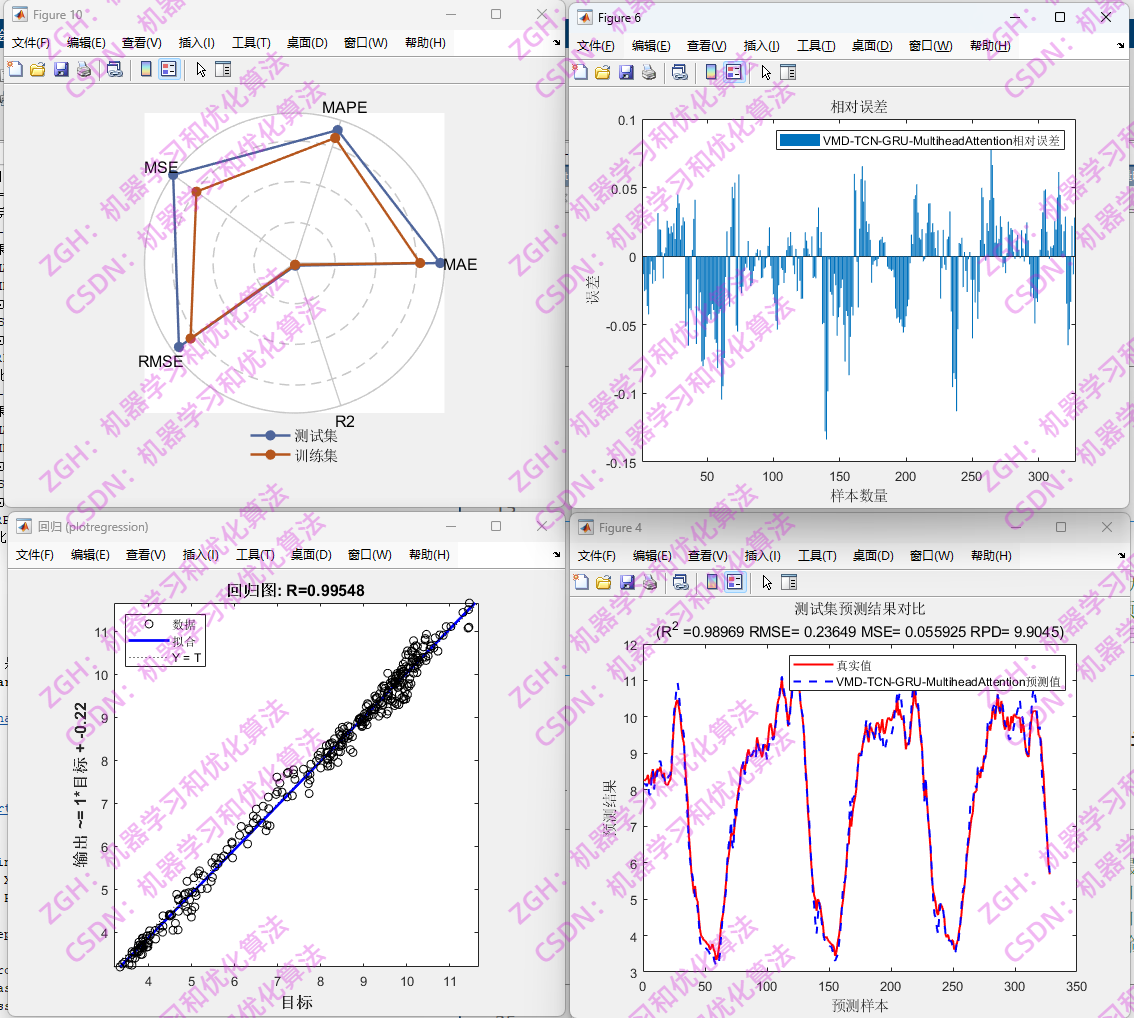Toggle Insert Colorbar in Figure 10 toolbar
Viewport: 1134px width, 1018px height.
click(146, 69)
